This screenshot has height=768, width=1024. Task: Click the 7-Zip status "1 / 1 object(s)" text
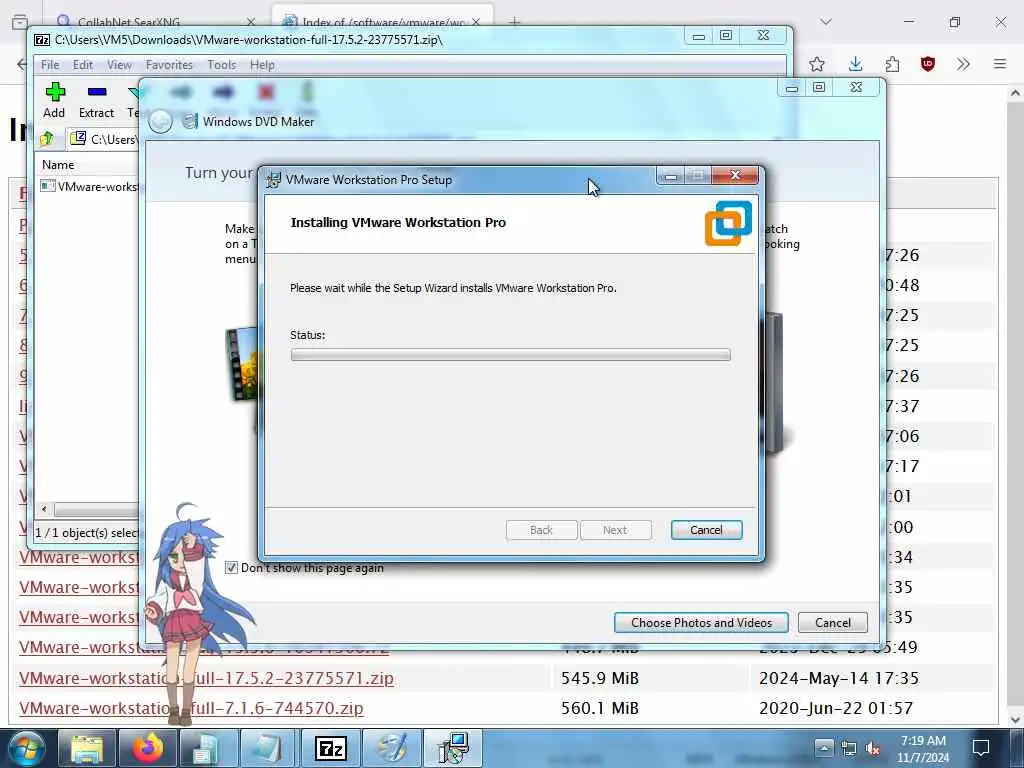(x=87, y=533)
